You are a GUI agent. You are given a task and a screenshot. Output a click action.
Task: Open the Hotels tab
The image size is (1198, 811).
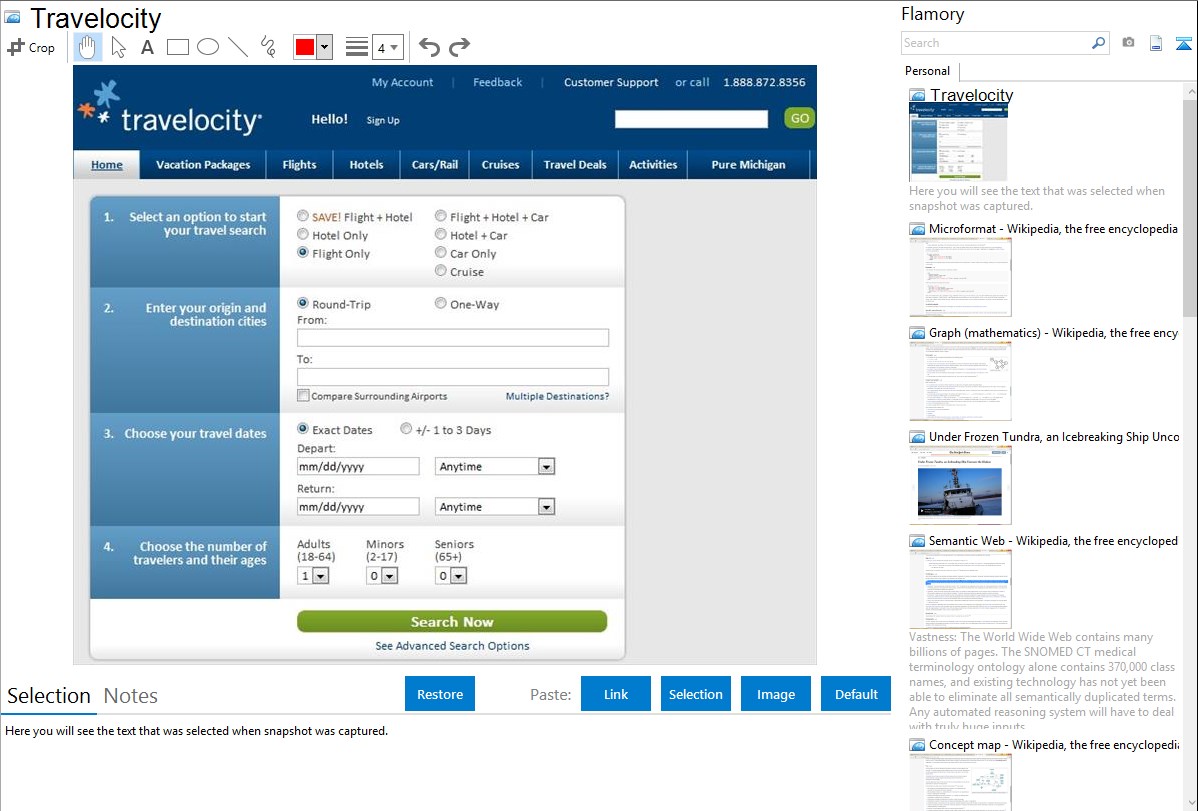coord(367,164)
